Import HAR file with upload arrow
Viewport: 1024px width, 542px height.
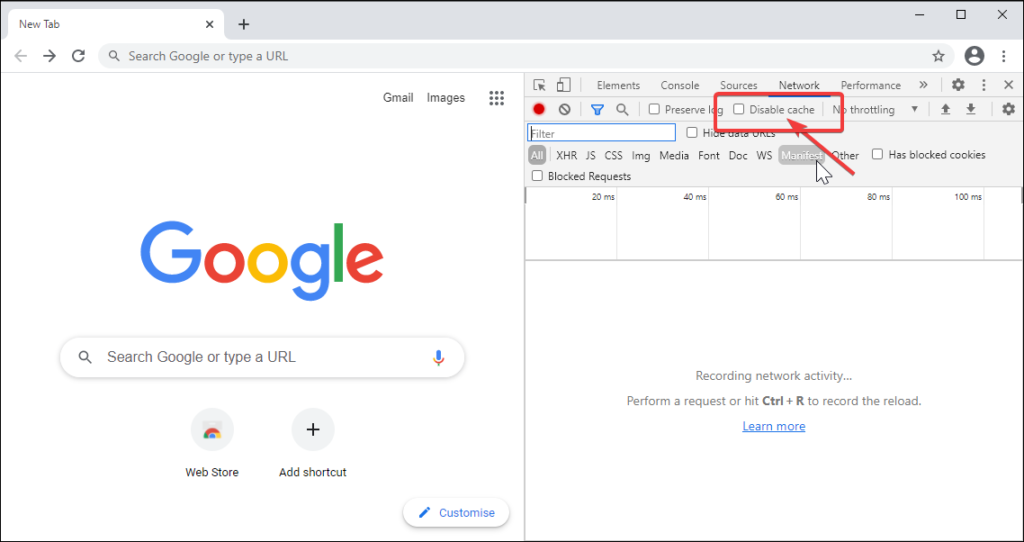(945, 110)
